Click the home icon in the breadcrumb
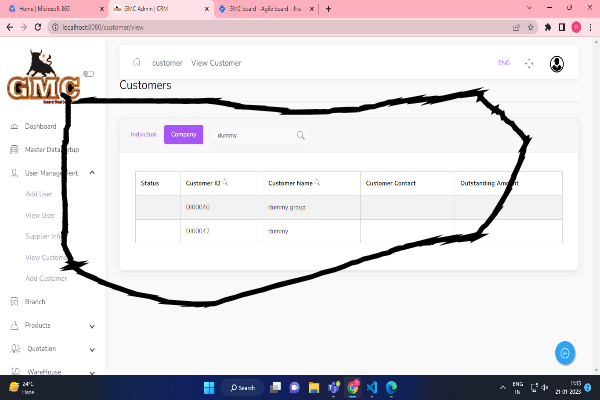Viewport: 600px width, 400px height. point(137,63)
